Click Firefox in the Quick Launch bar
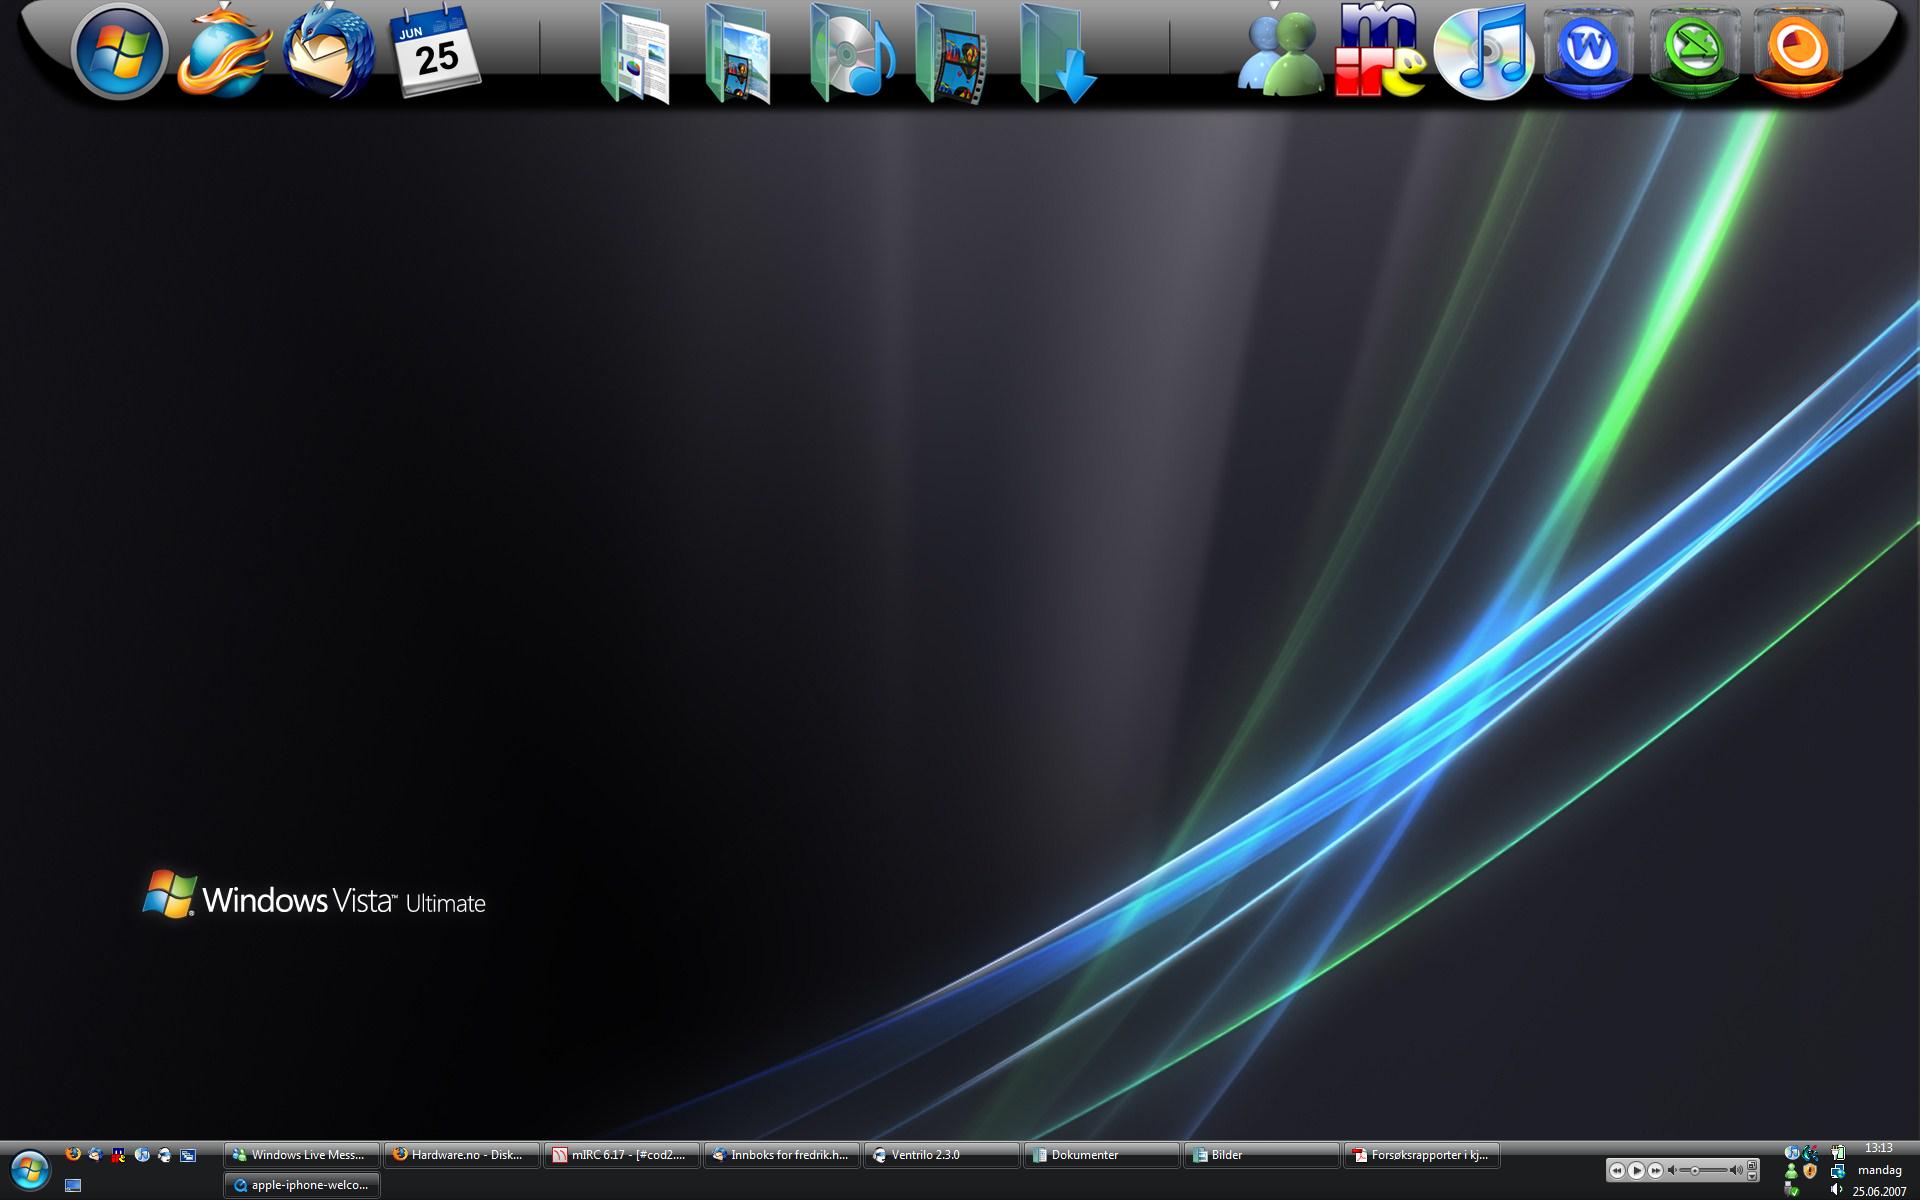 (x=73, y=1154)
